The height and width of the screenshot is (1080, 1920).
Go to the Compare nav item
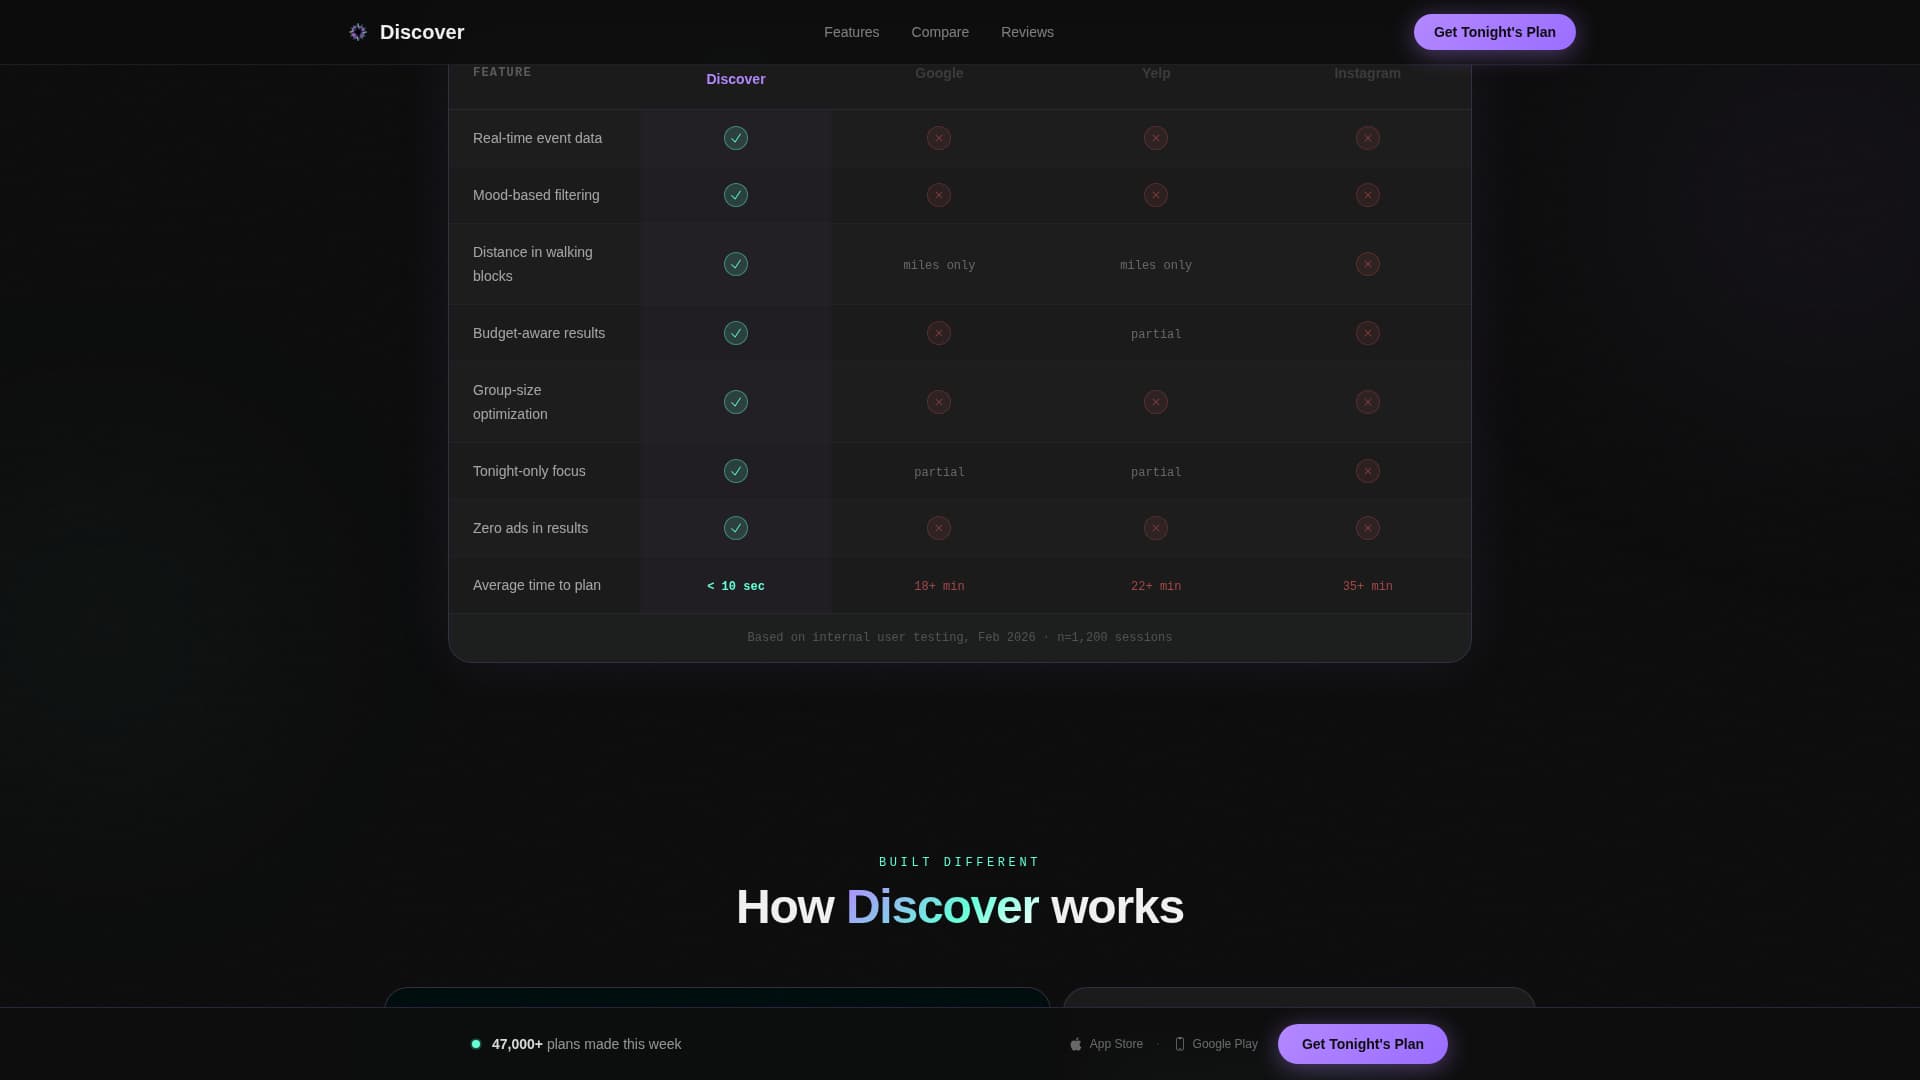click(940, 32)
